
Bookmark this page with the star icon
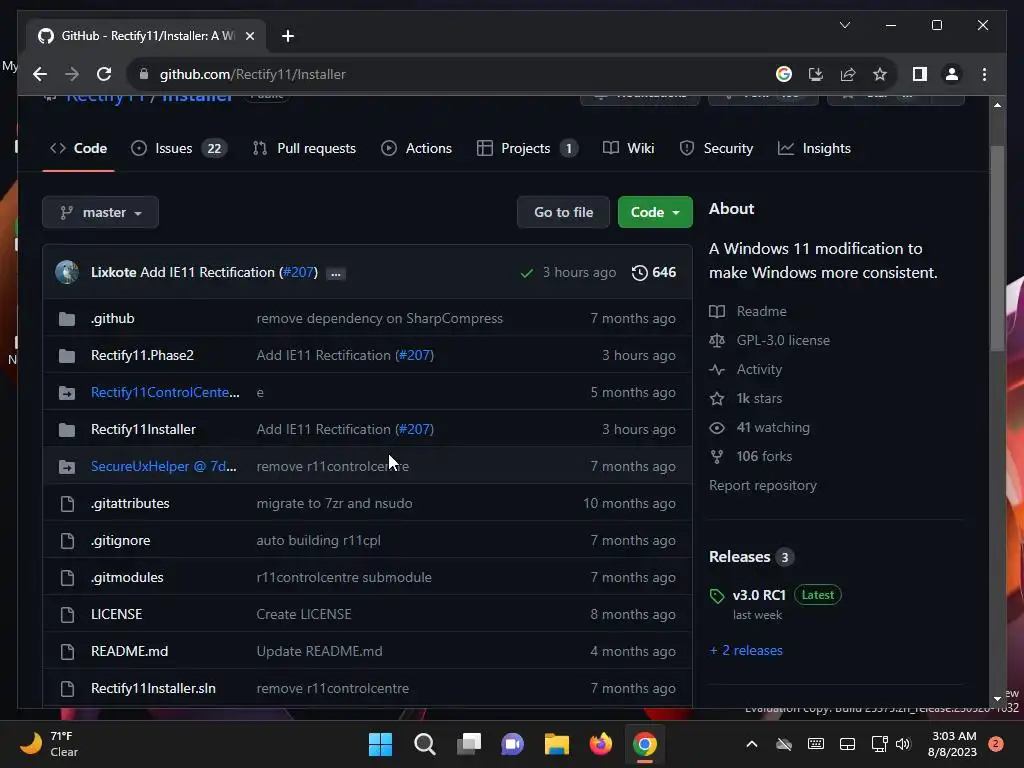tap(880, 74)
